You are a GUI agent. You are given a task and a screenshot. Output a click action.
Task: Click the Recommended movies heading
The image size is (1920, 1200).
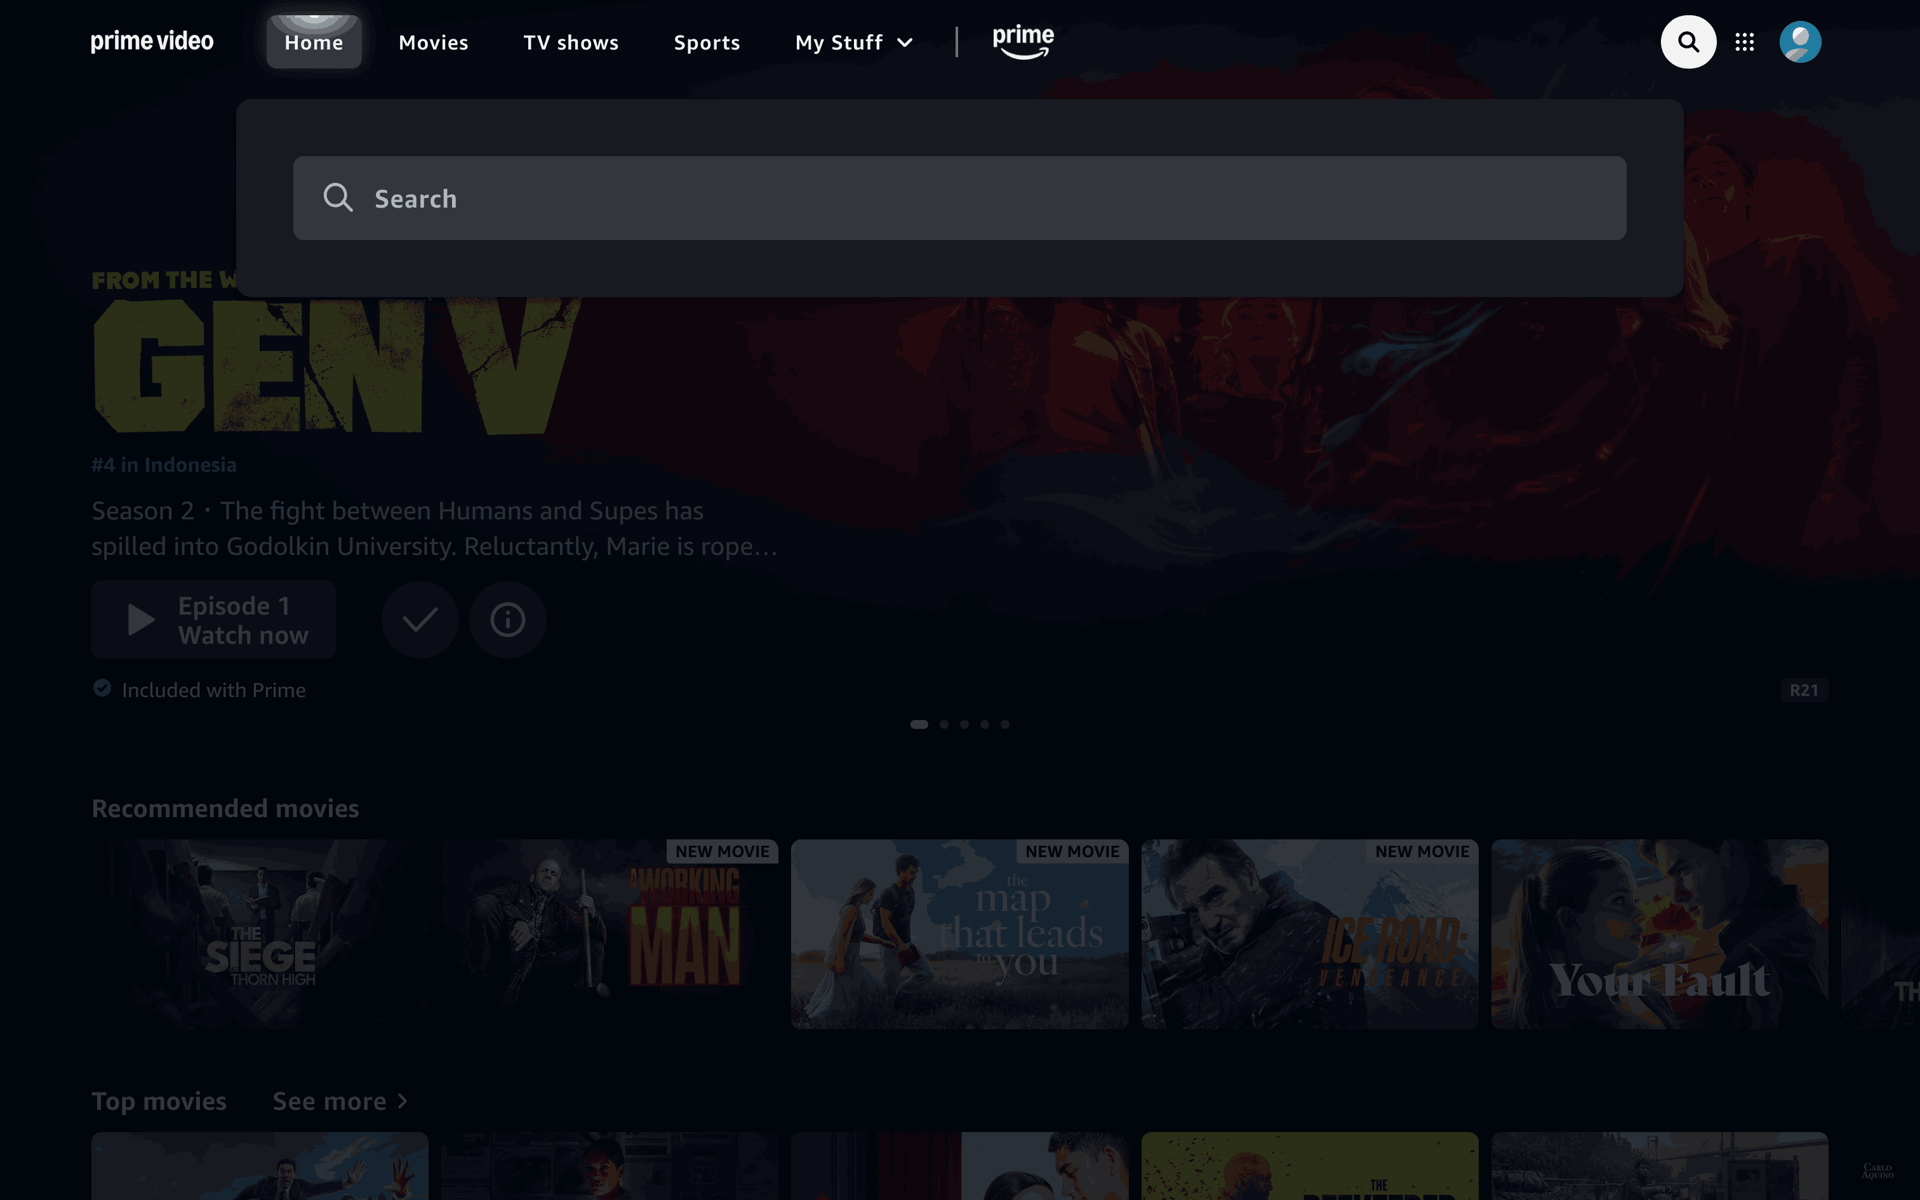point(225,808)
